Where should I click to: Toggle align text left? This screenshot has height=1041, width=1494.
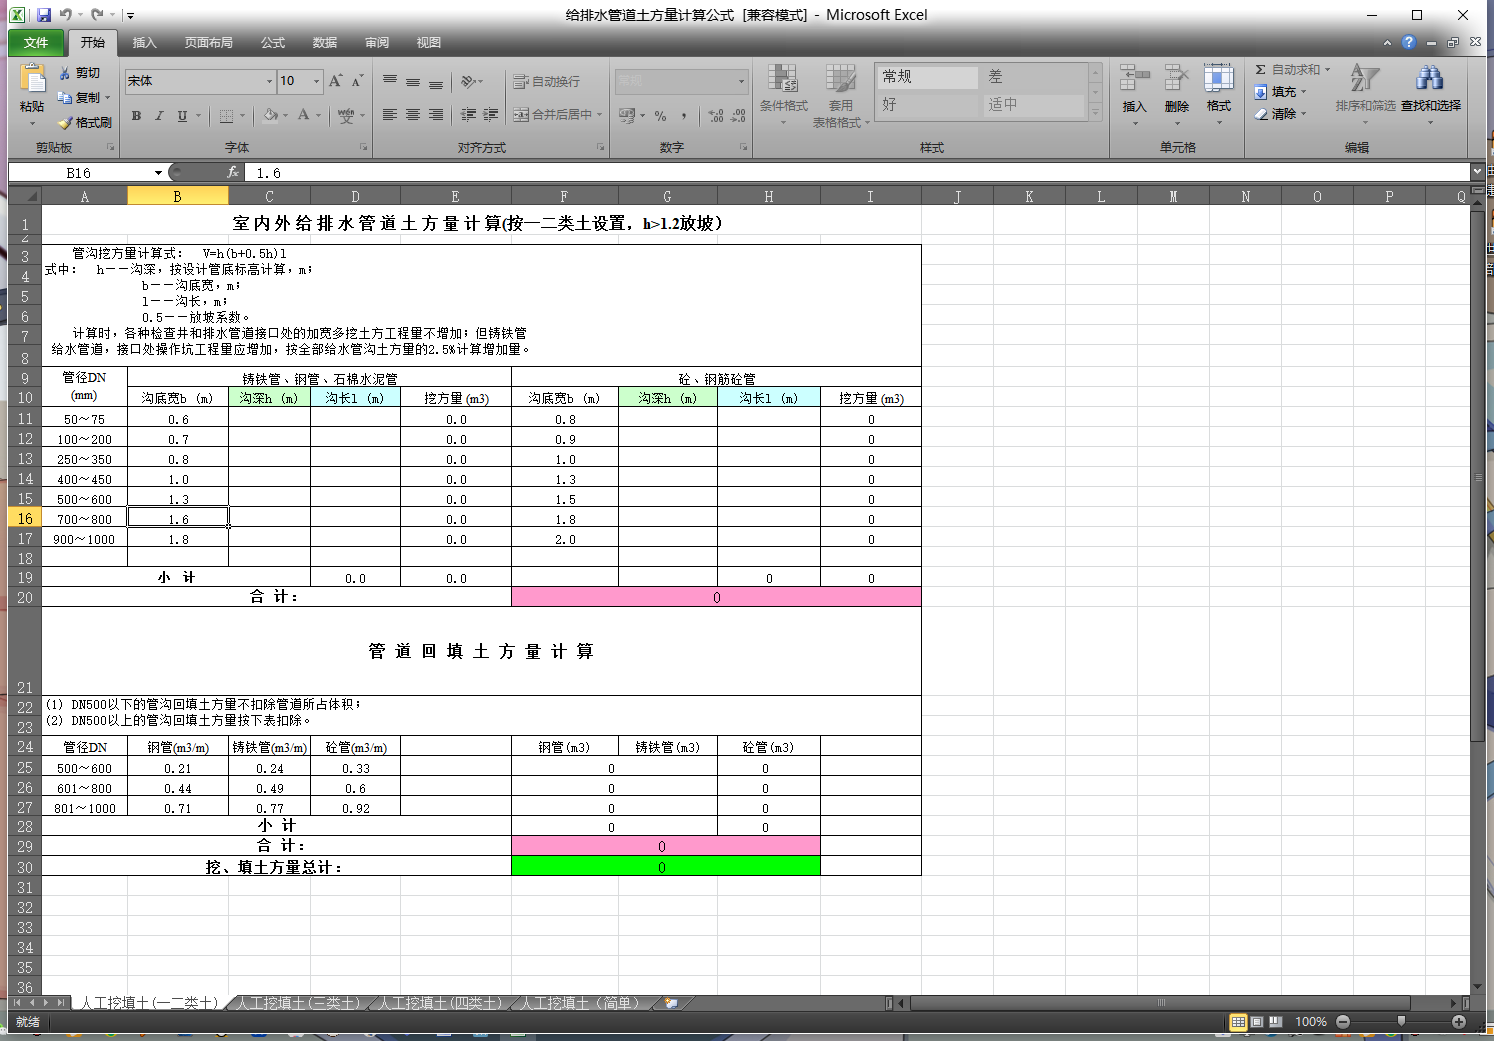(390, 115)
